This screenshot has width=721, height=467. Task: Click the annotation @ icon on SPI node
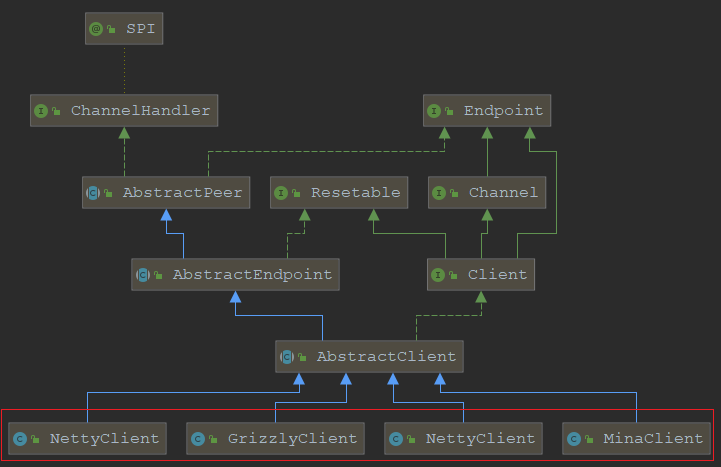(96, 29)
